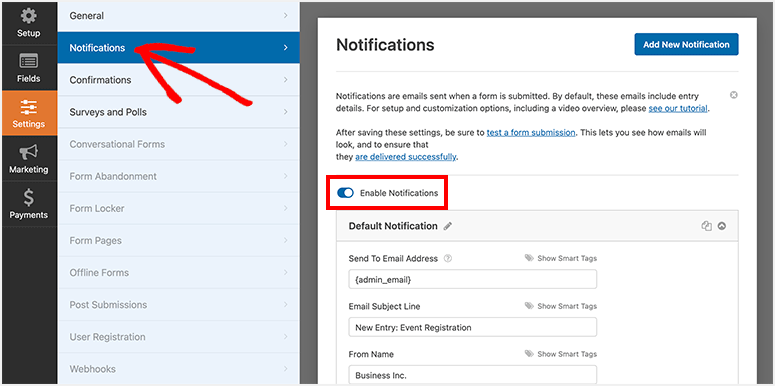Click the chevron on Surveys and Polls row
The width and height of the screenshot is (775, 386).
286,112
